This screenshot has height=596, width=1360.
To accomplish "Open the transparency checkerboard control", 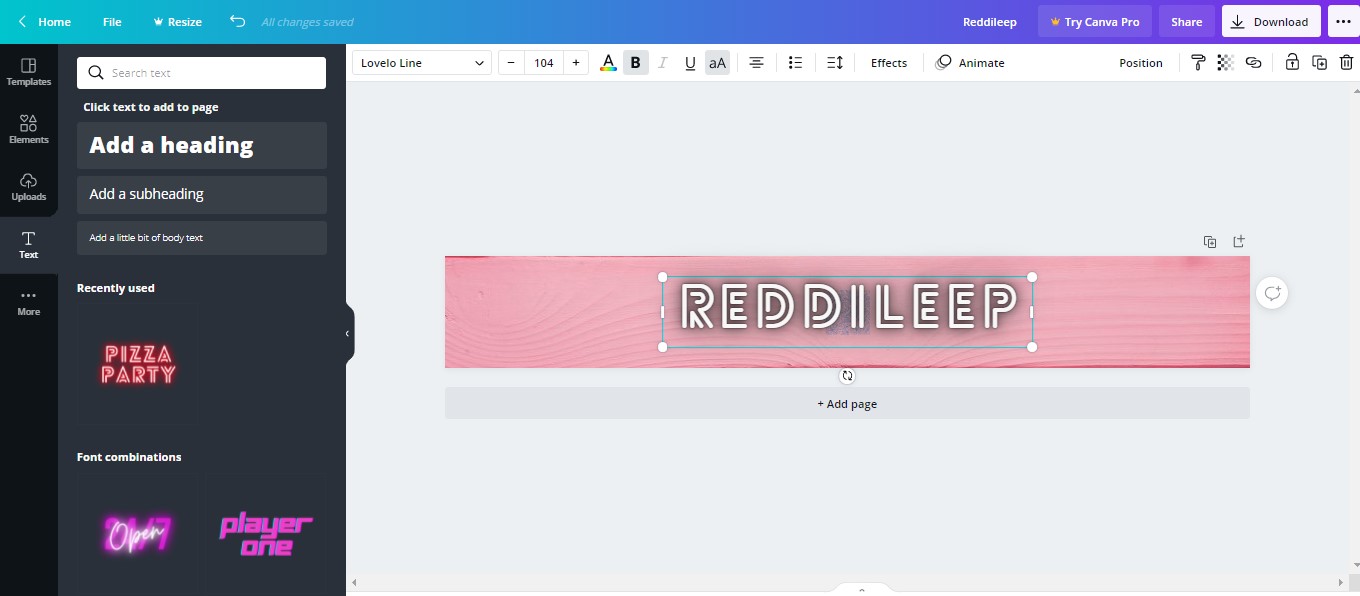I will pyautogui.click(x=1225, y=63).
